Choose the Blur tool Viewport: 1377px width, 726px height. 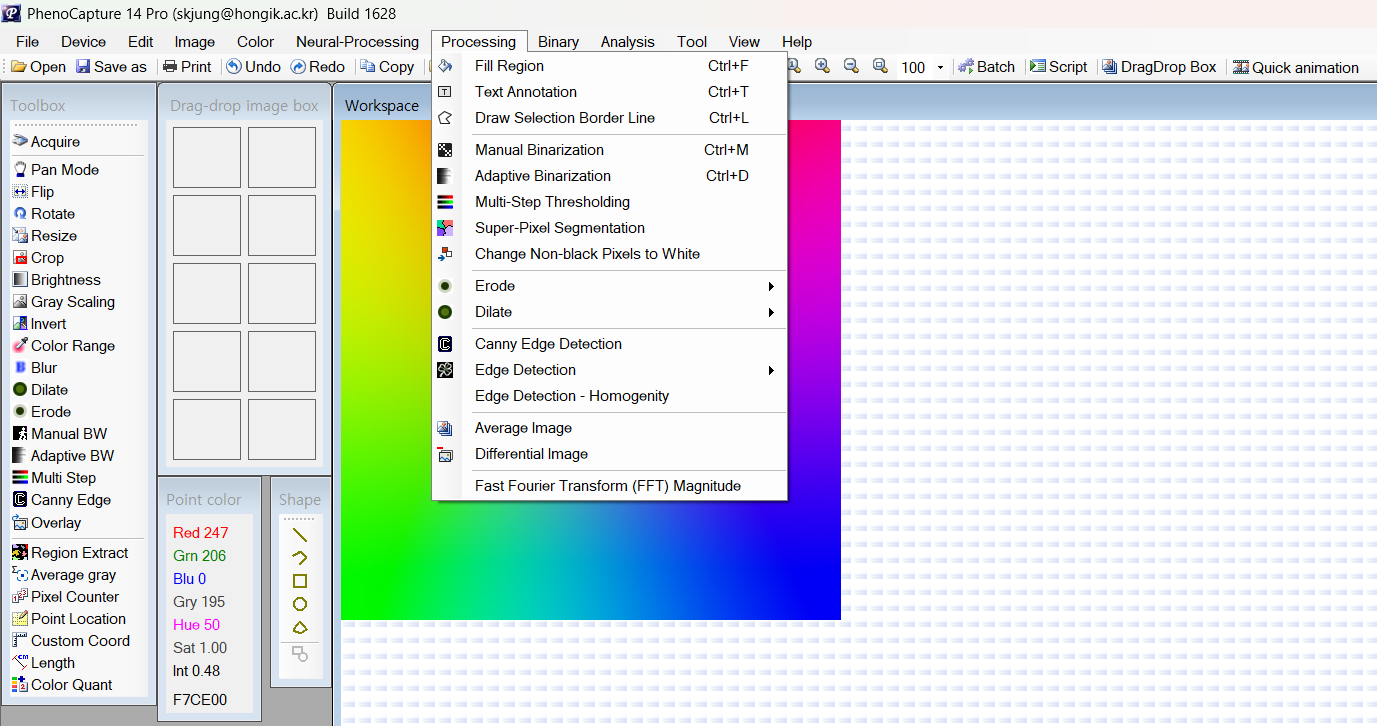pyautogui.click(x=36, y=368)
